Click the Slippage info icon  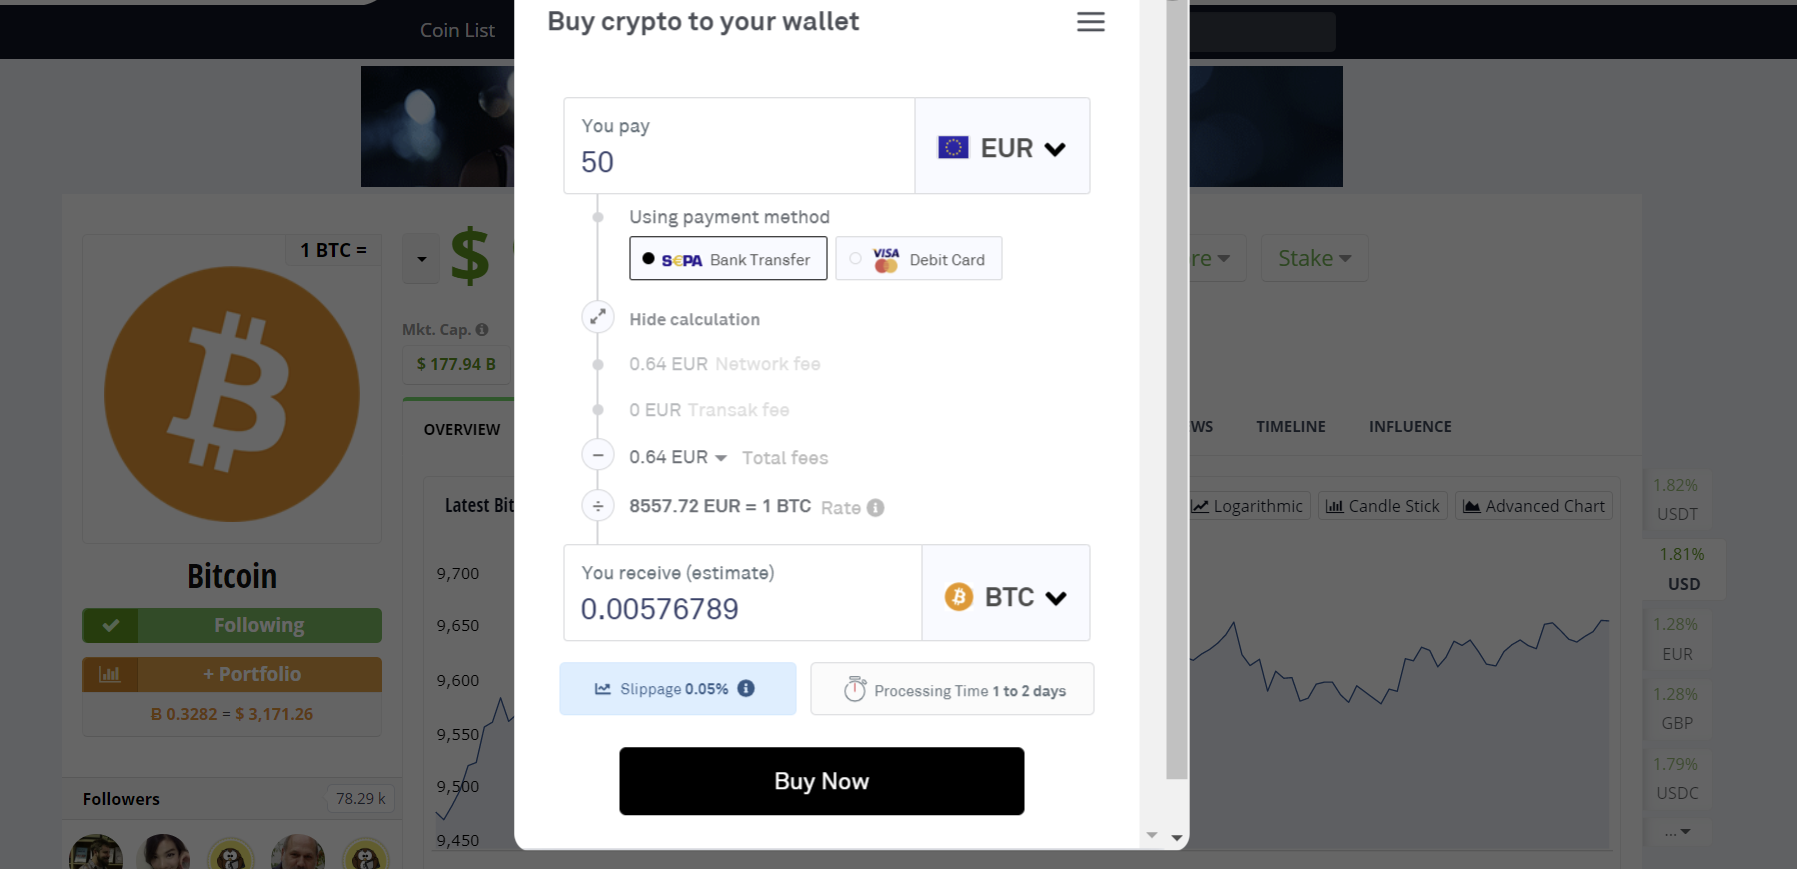746,688
